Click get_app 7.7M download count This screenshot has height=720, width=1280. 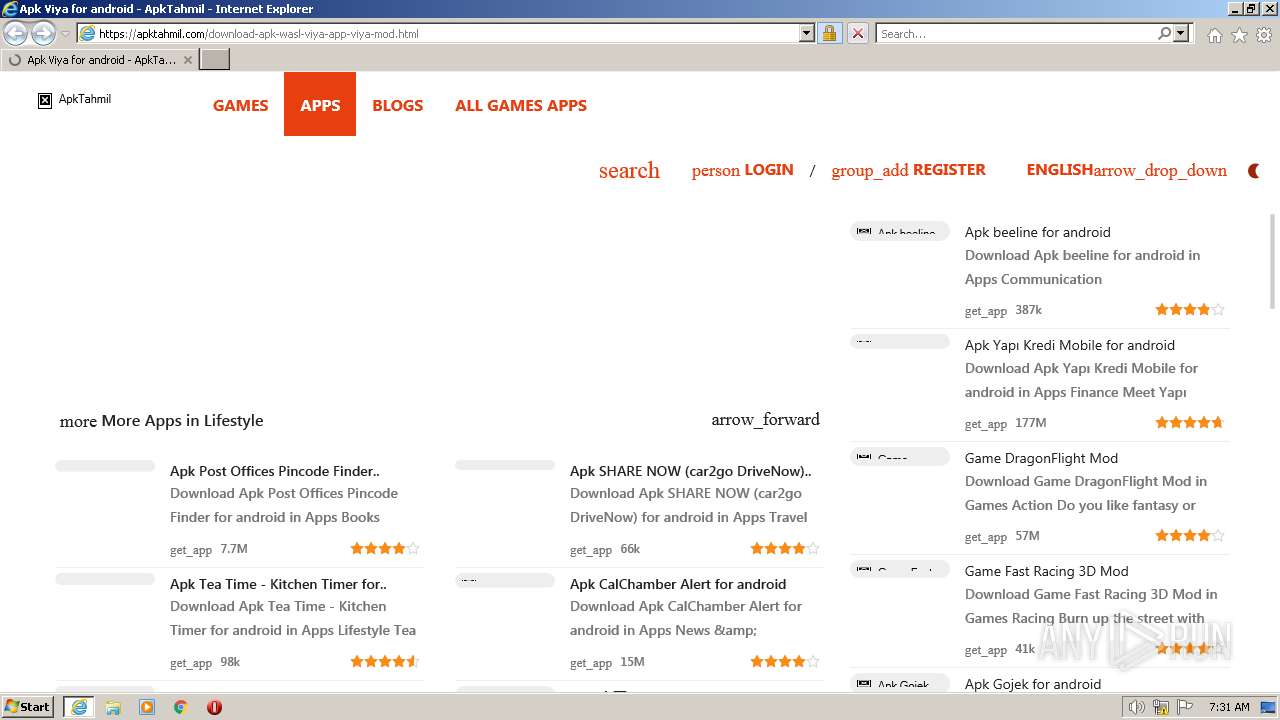(208, 549)
